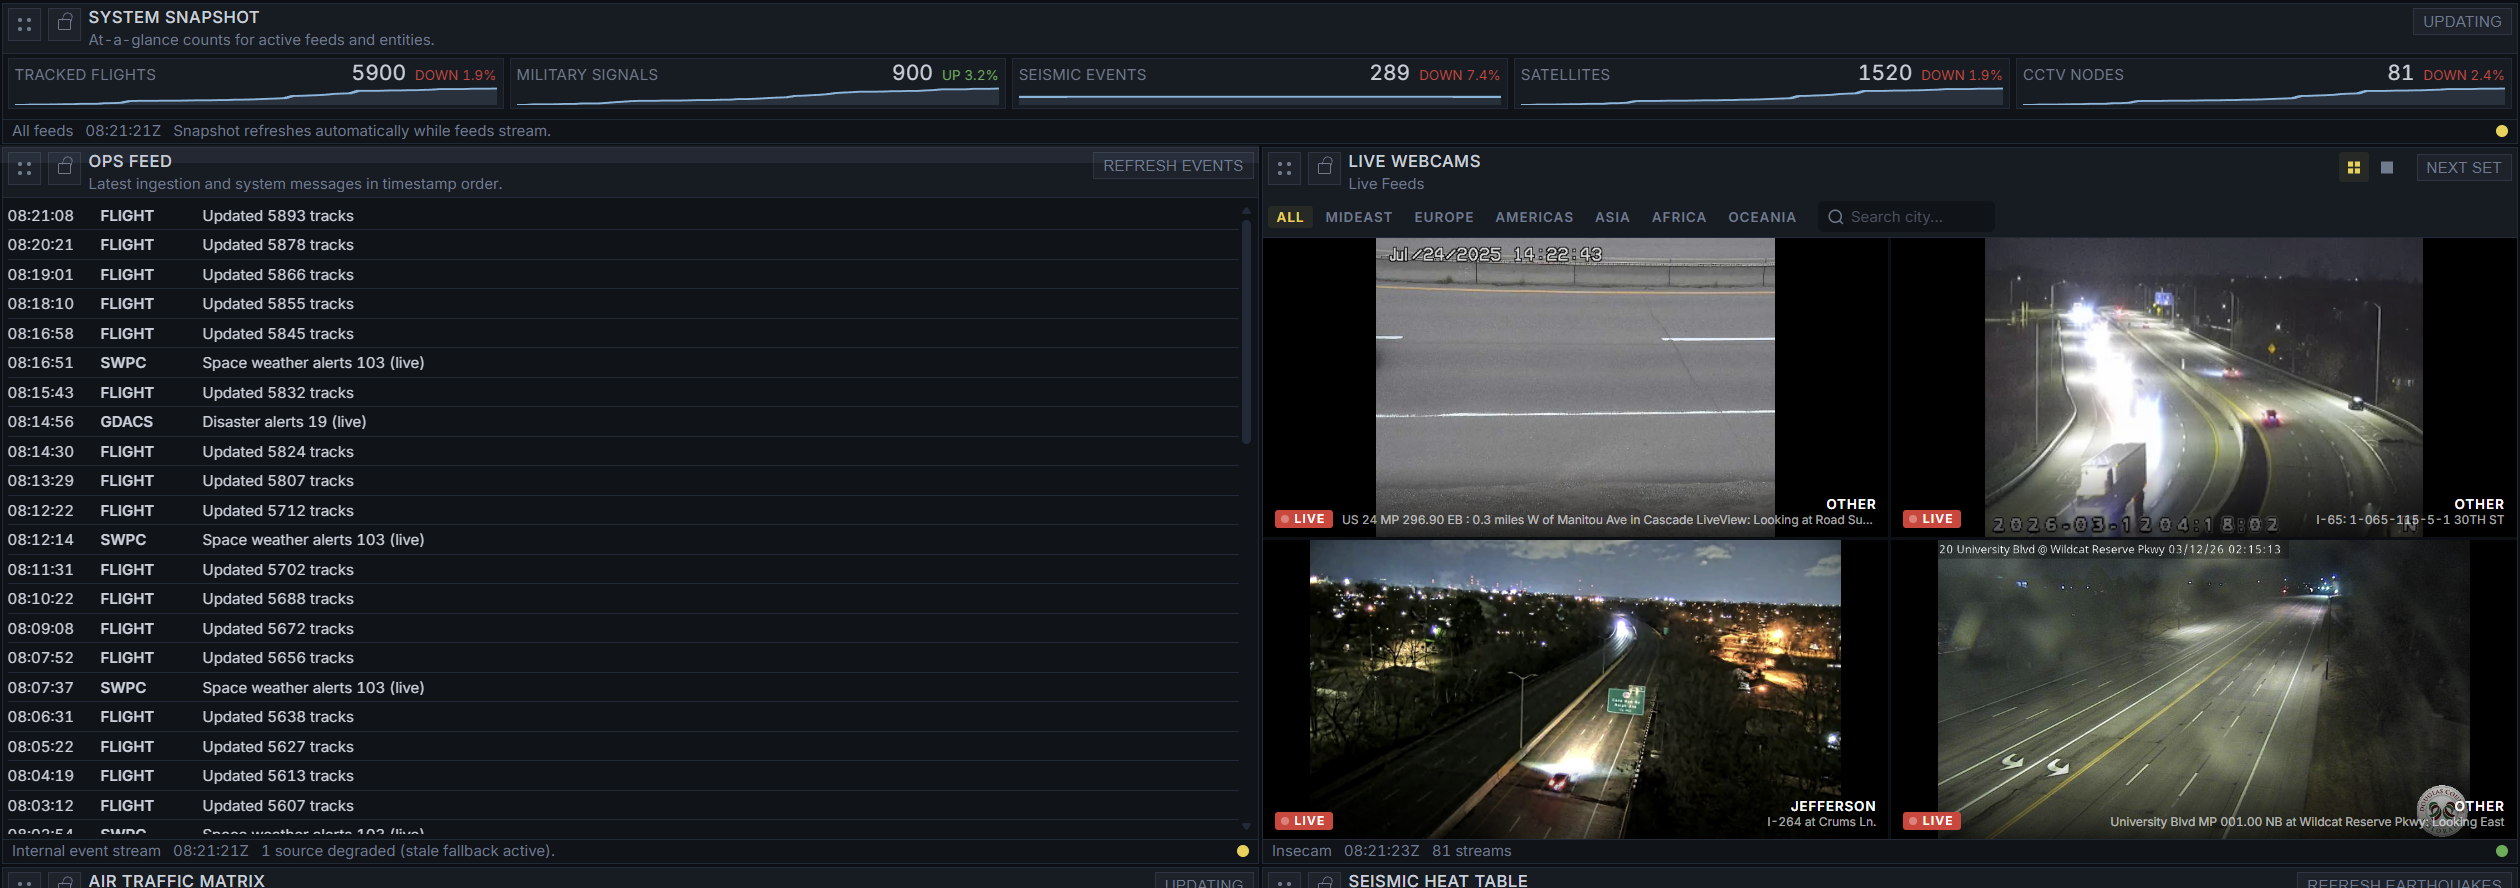Click LIVE badge on I-65 webcam
The height and width of the screenshot is (888, 2520).
pyautogui.click(x=1931, y=519)
